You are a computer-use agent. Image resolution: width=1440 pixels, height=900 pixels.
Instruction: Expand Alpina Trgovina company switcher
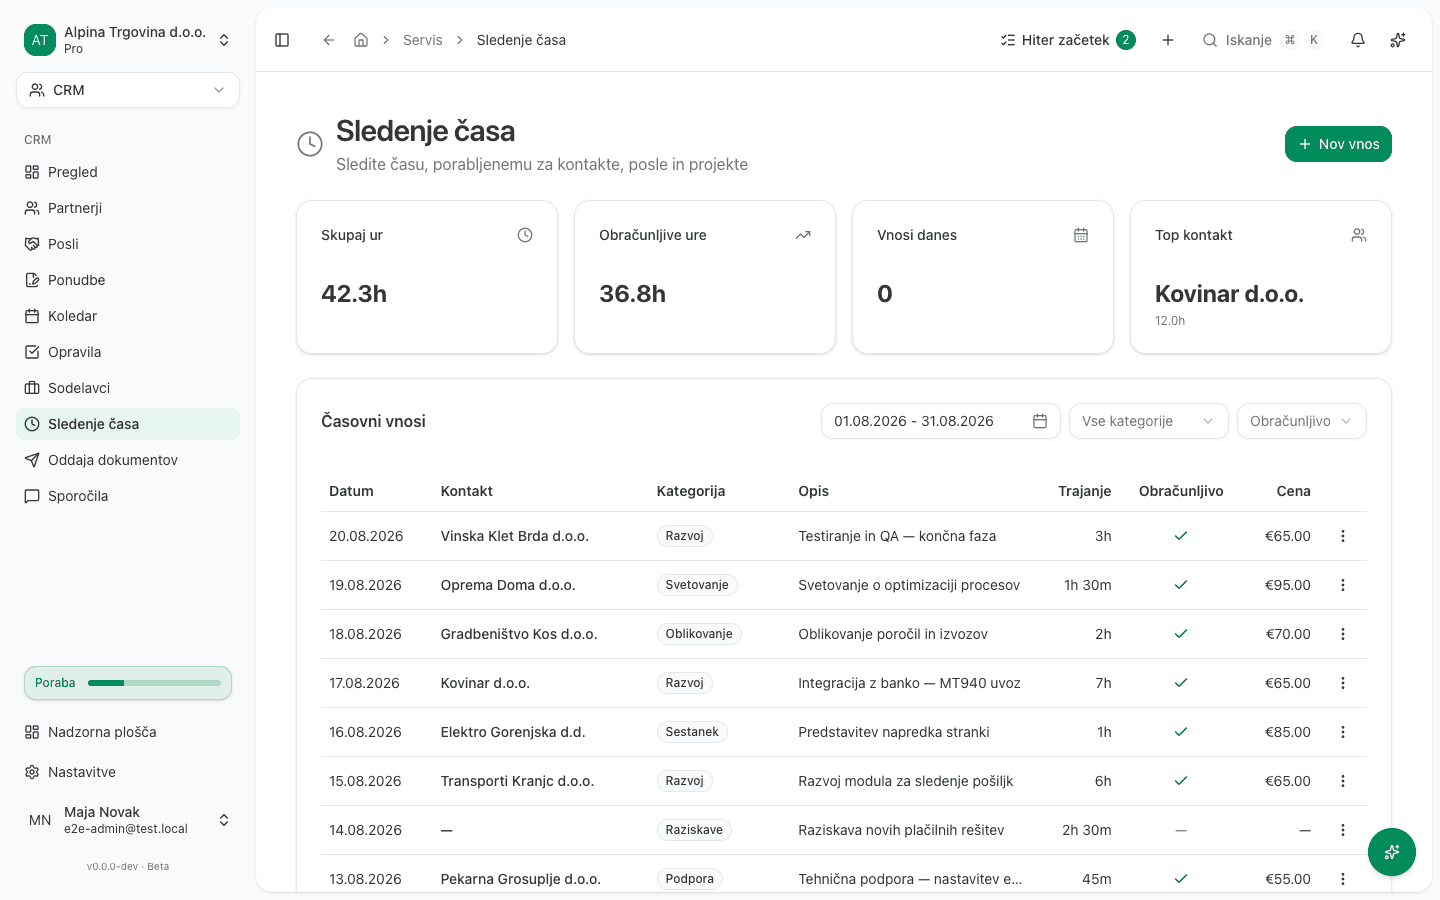click(x=128, y=40)
